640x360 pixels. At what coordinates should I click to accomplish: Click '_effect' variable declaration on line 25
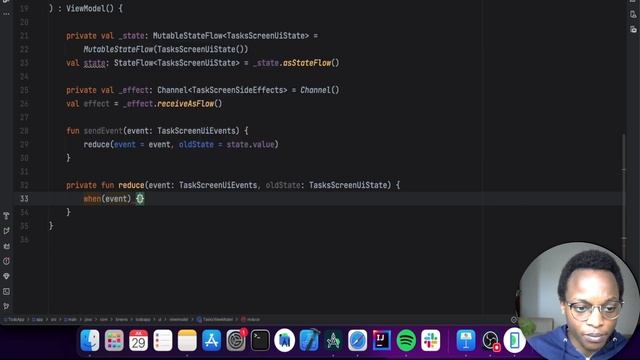133,90
